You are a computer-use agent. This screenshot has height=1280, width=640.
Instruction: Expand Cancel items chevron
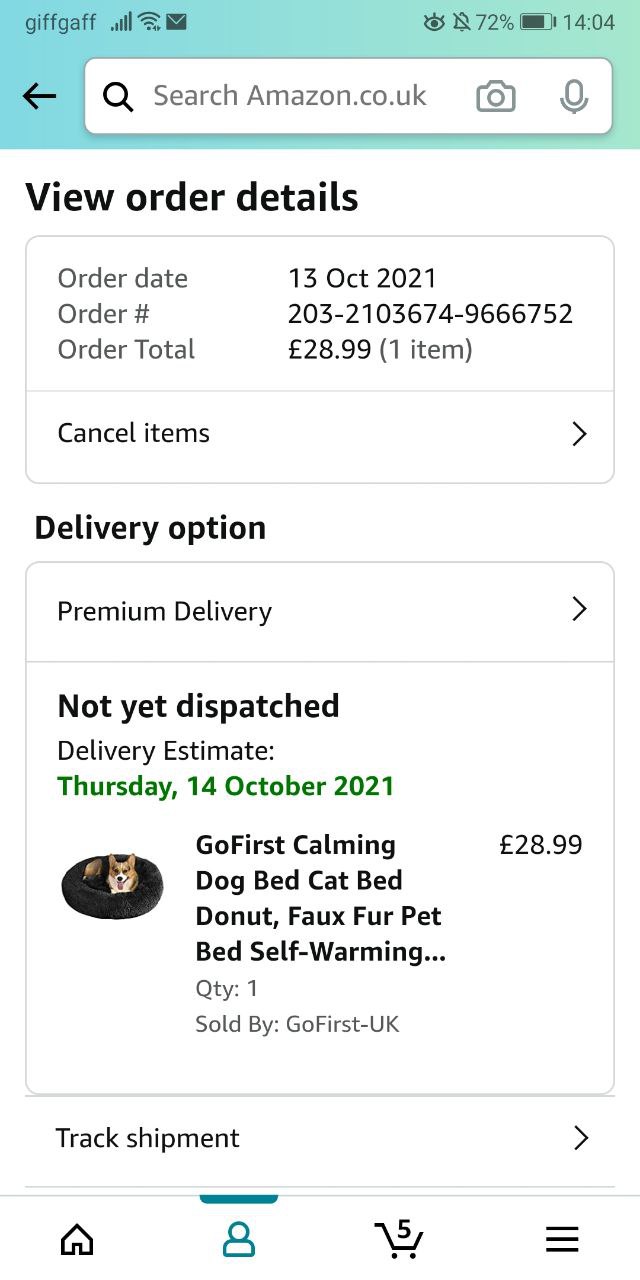578,433
